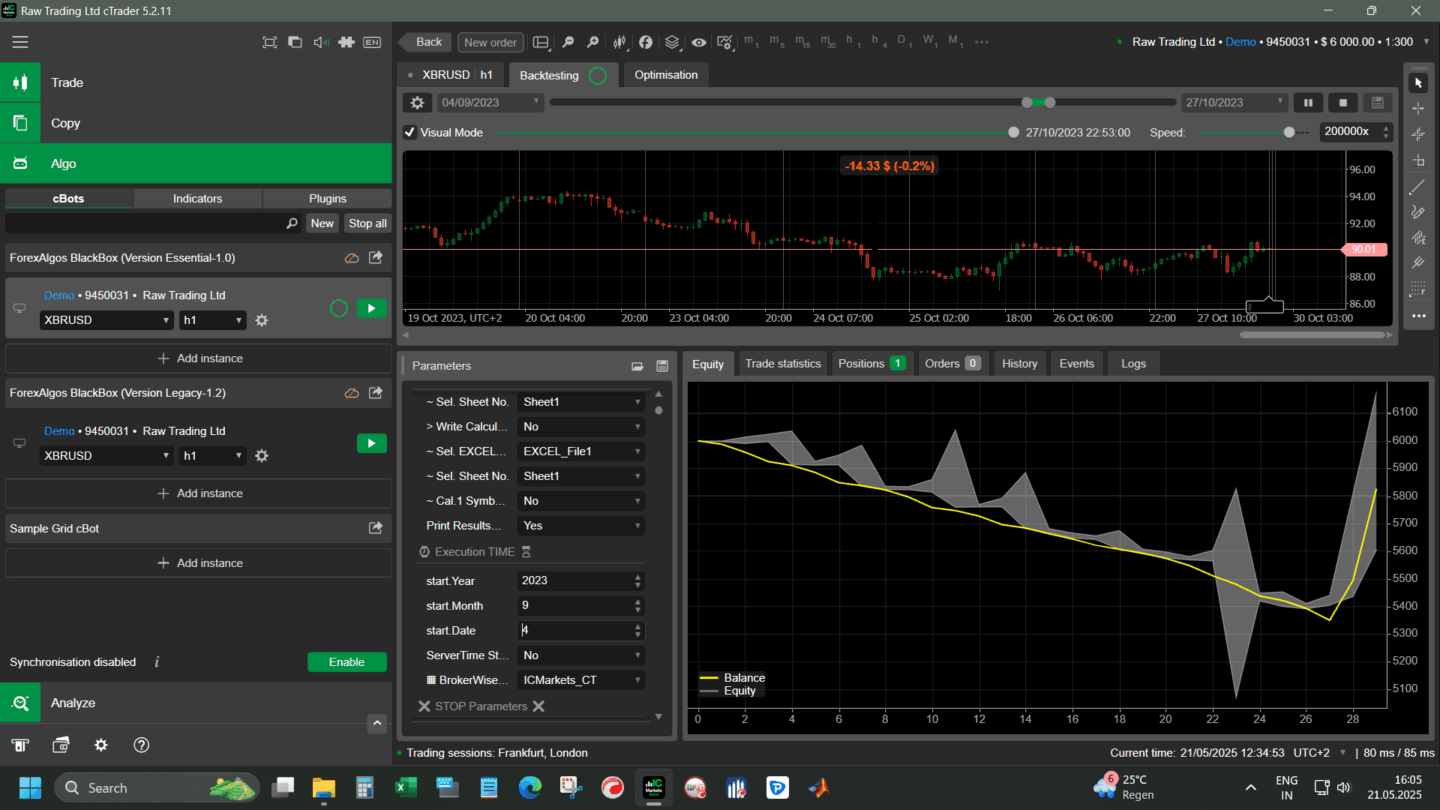Open settings gear for Essential XBRUSD instance
This screenshot has height=810, width=1440.
click(x=262, y=320)
